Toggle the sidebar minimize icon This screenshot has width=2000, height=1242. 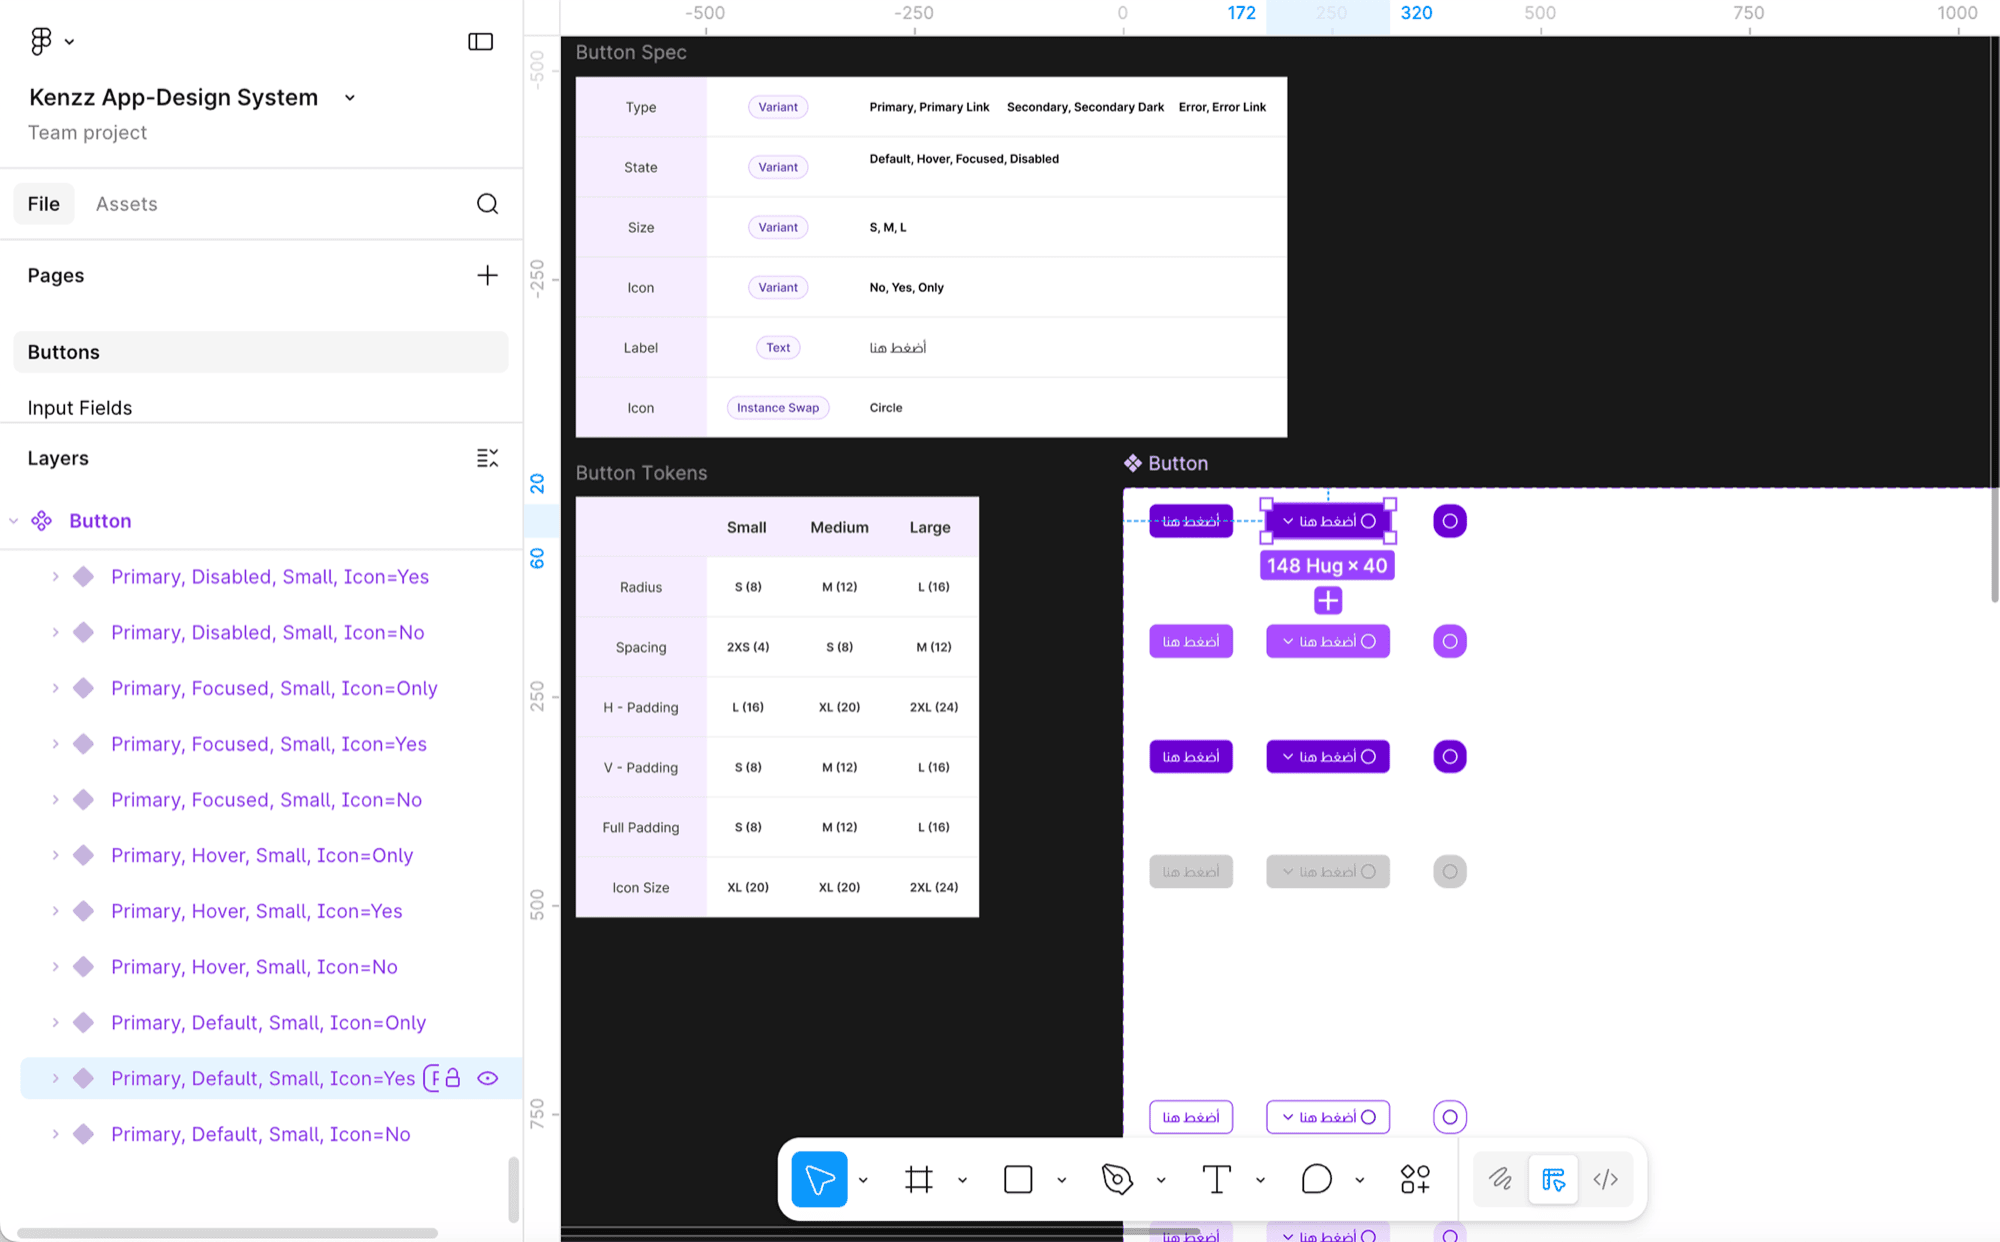(x=481, y=41)
